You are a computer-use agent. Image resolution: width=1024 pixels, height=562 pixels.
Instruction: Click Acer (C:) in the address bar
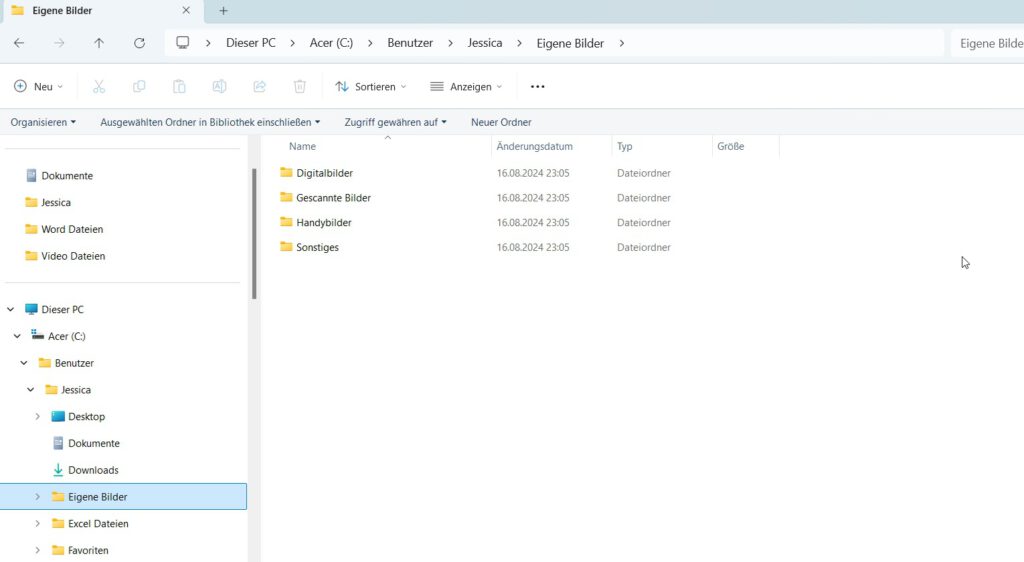pyautogui.click(x=331, y=43)
